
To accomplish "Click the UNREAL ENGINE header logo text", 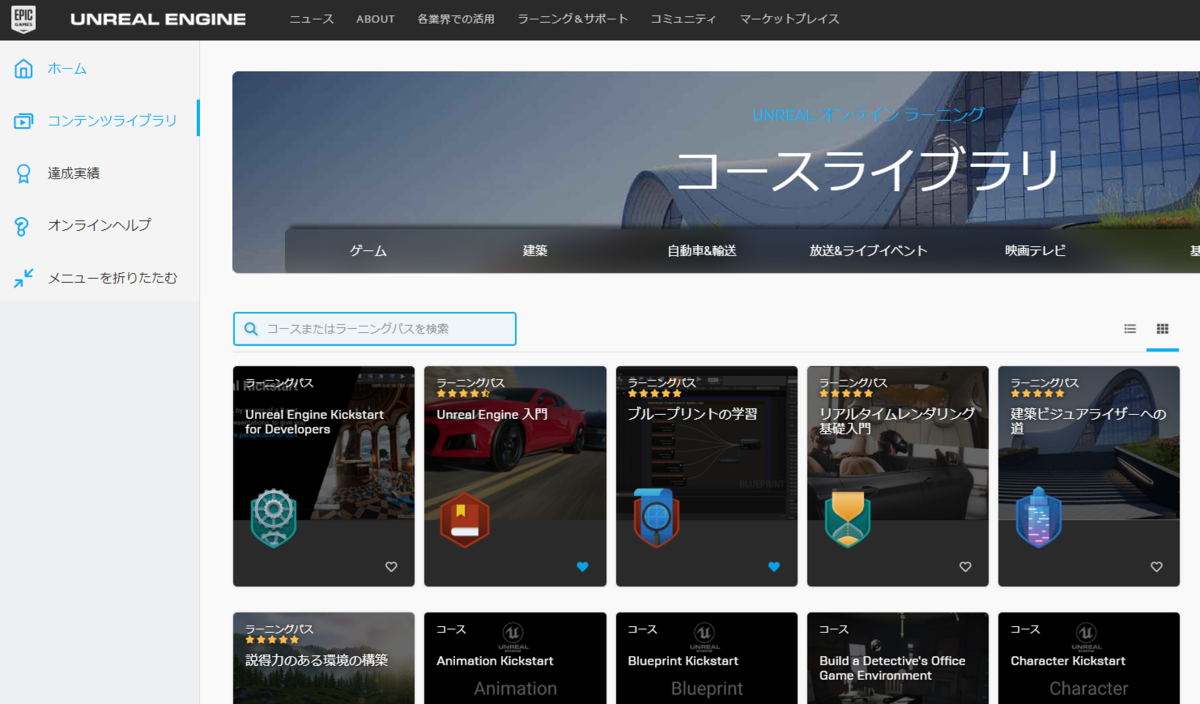I will pos(158,19).
